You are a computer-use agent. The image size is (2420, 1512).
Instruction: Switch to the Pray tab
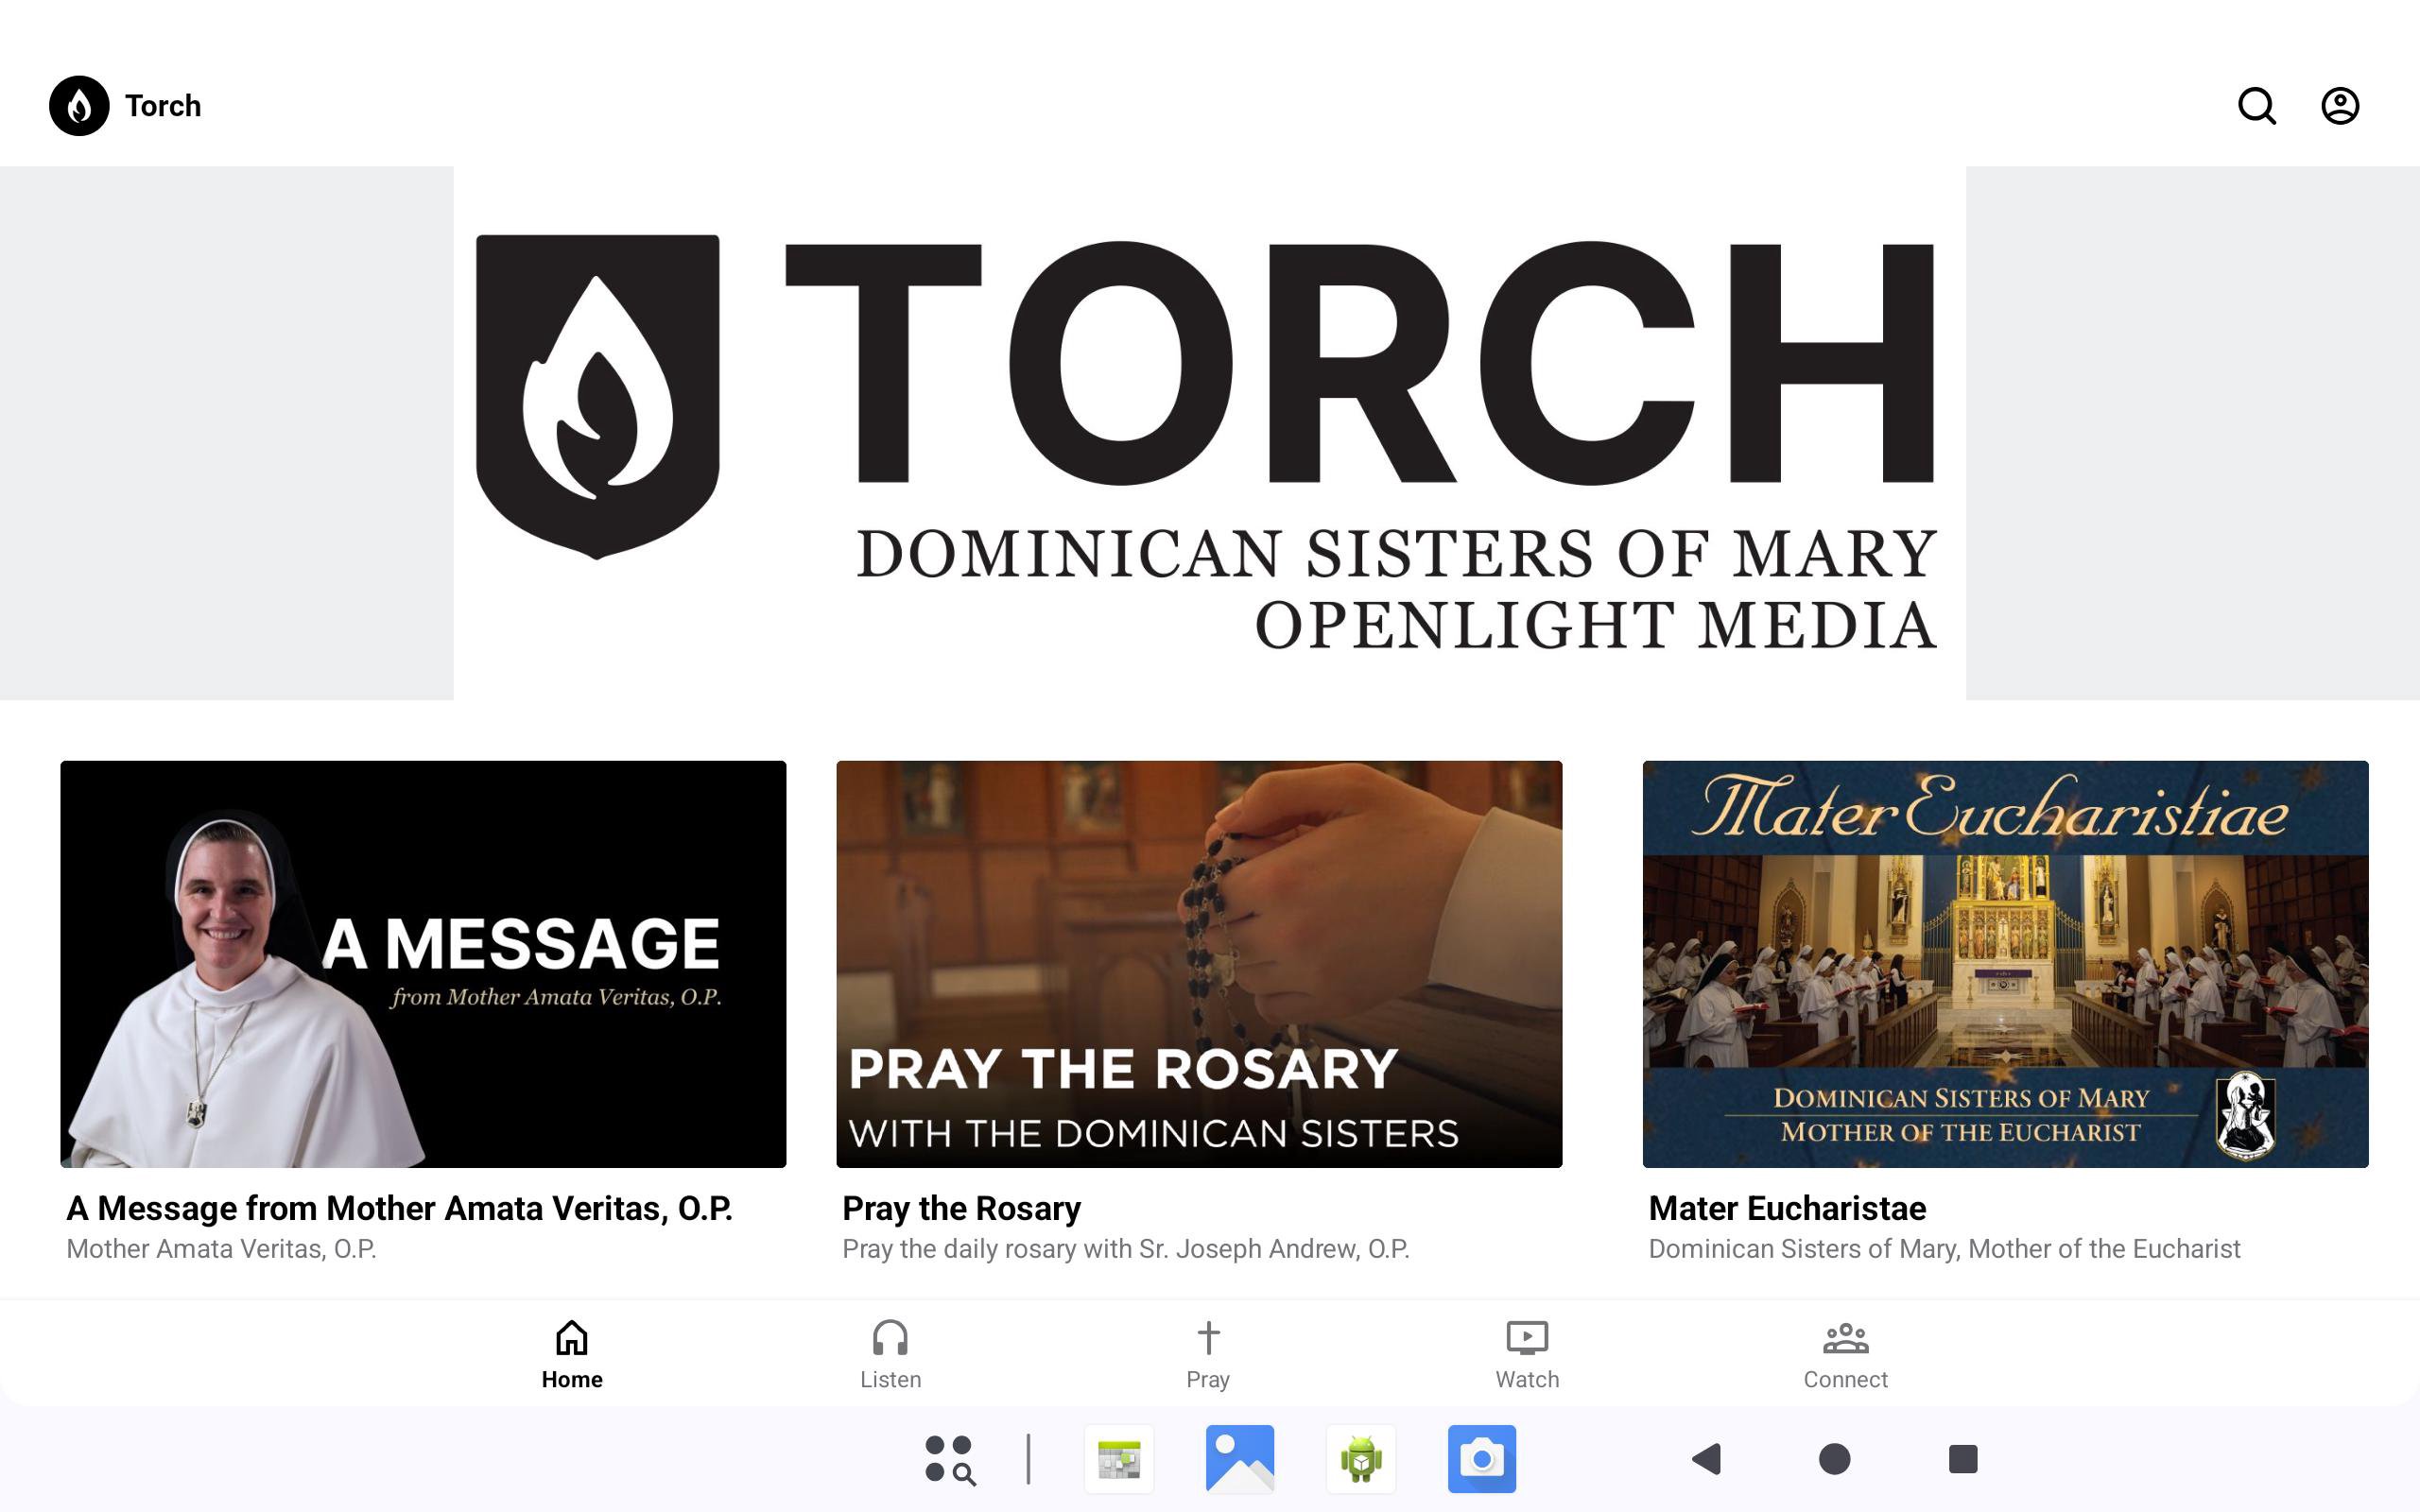(1208, 1354)
